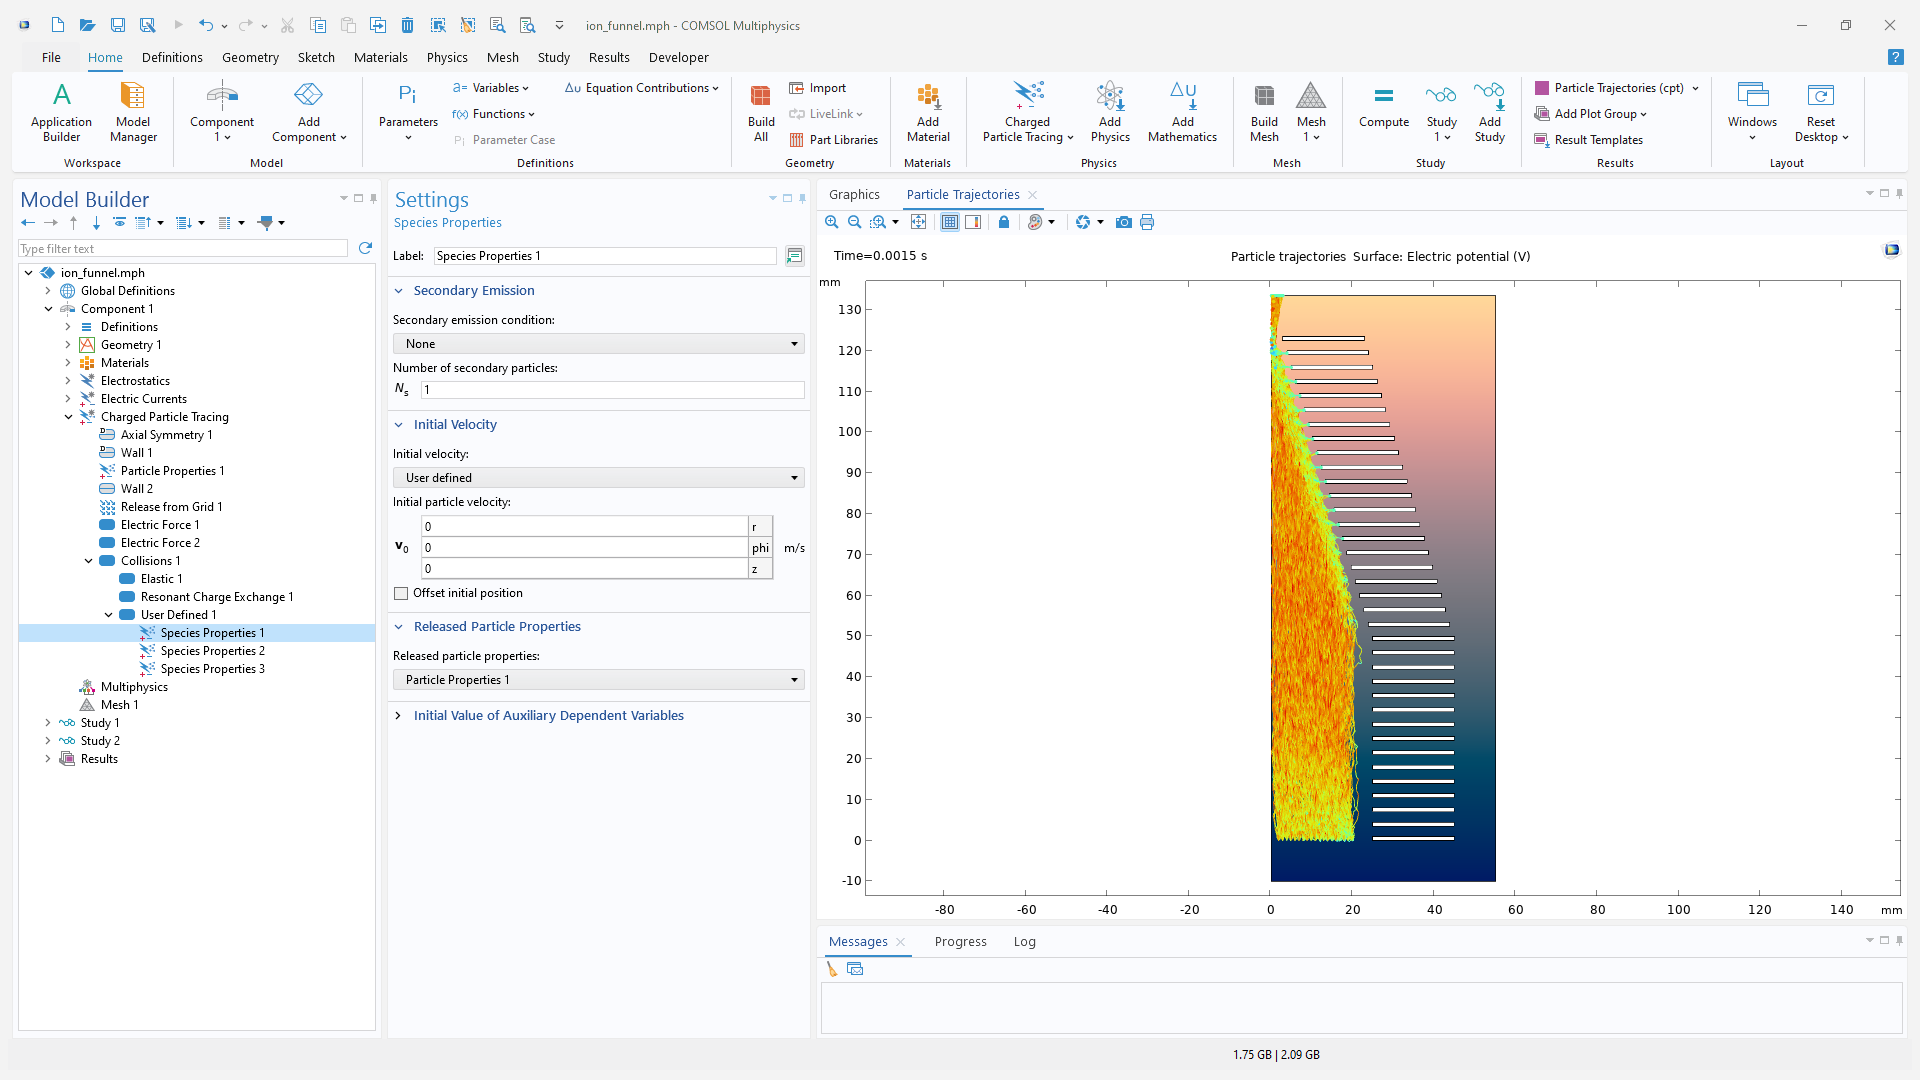This screenshot has width=1920, height=1080.
Task: Click the view lock icon
Action: click(1004, 222)
